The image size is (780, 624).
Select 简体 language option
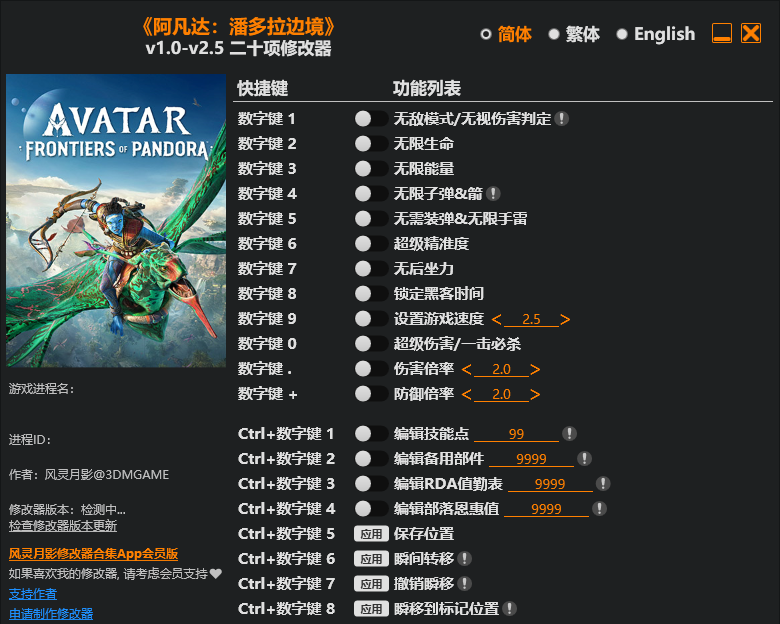[506, 34]
